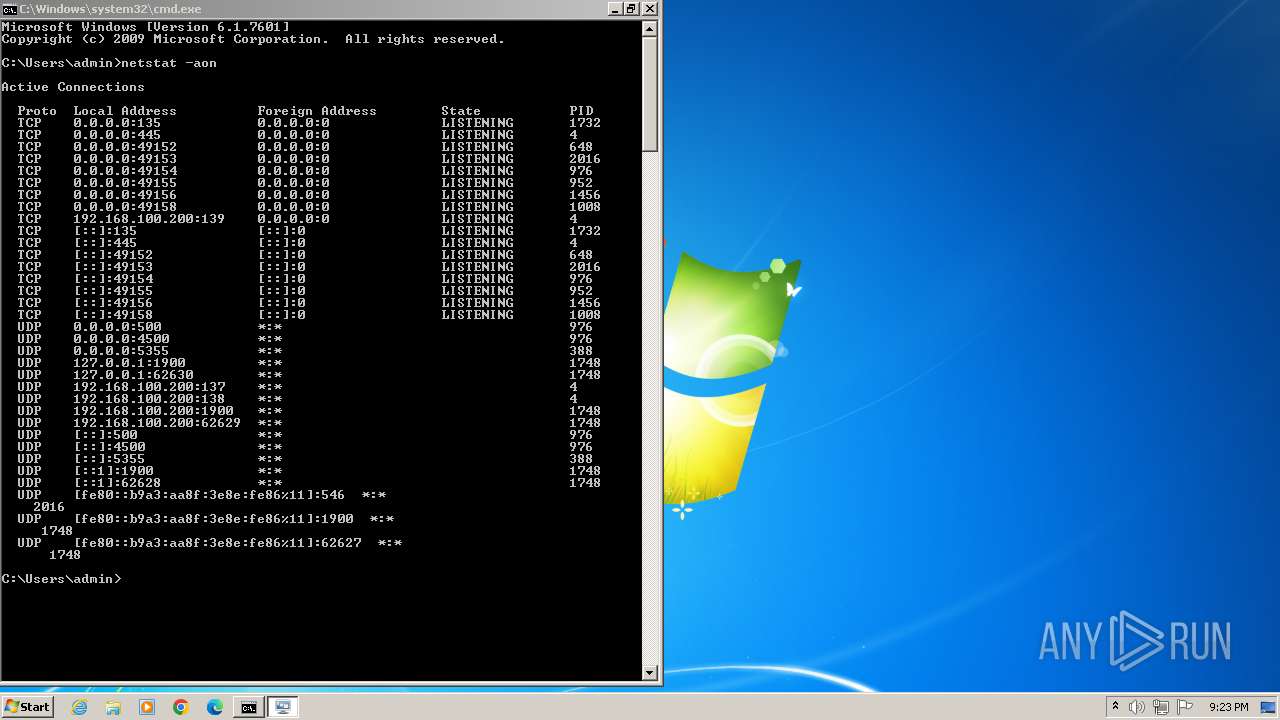Click the 'Local Address' column header
The width and height of the screenshot is (1280, 720).
(x=125, y=111)
